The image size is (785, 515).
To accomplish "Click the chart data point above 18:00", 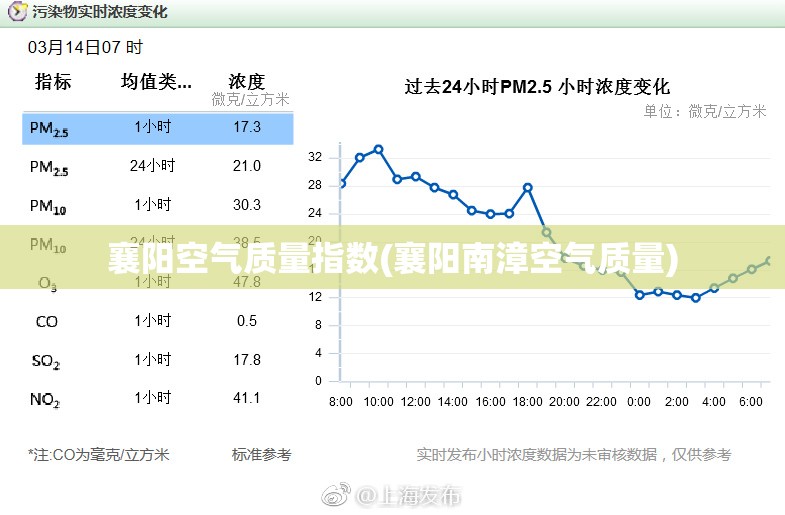I will (528, 188).
